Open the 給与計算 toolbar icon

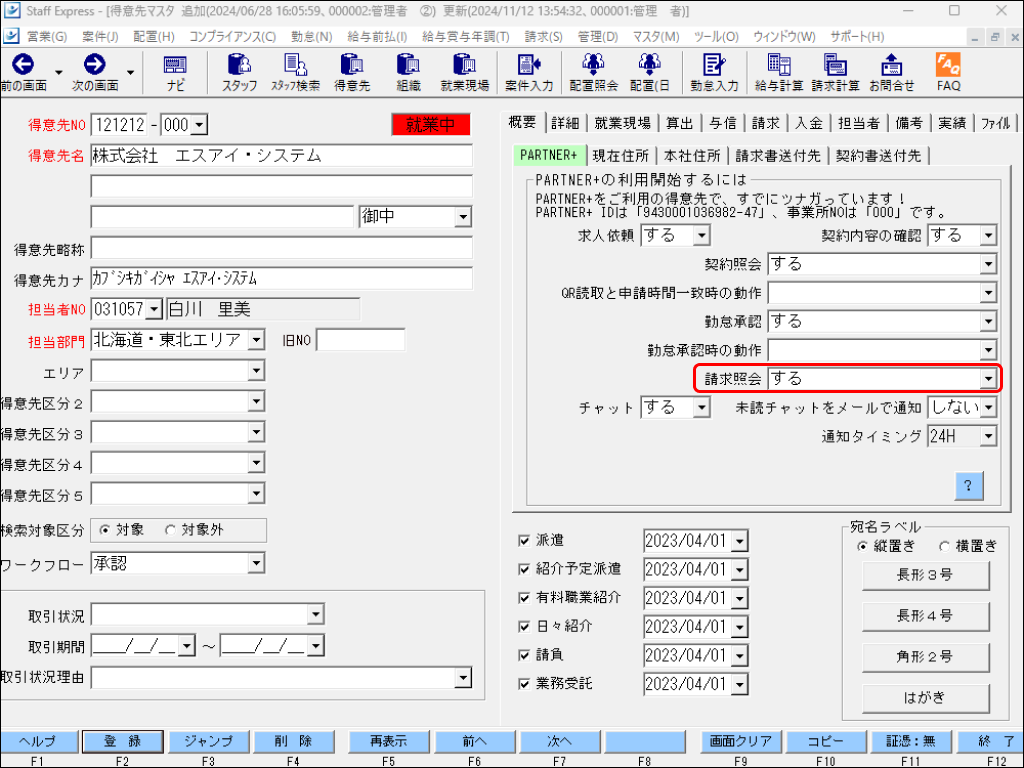[x=778, y=72]
